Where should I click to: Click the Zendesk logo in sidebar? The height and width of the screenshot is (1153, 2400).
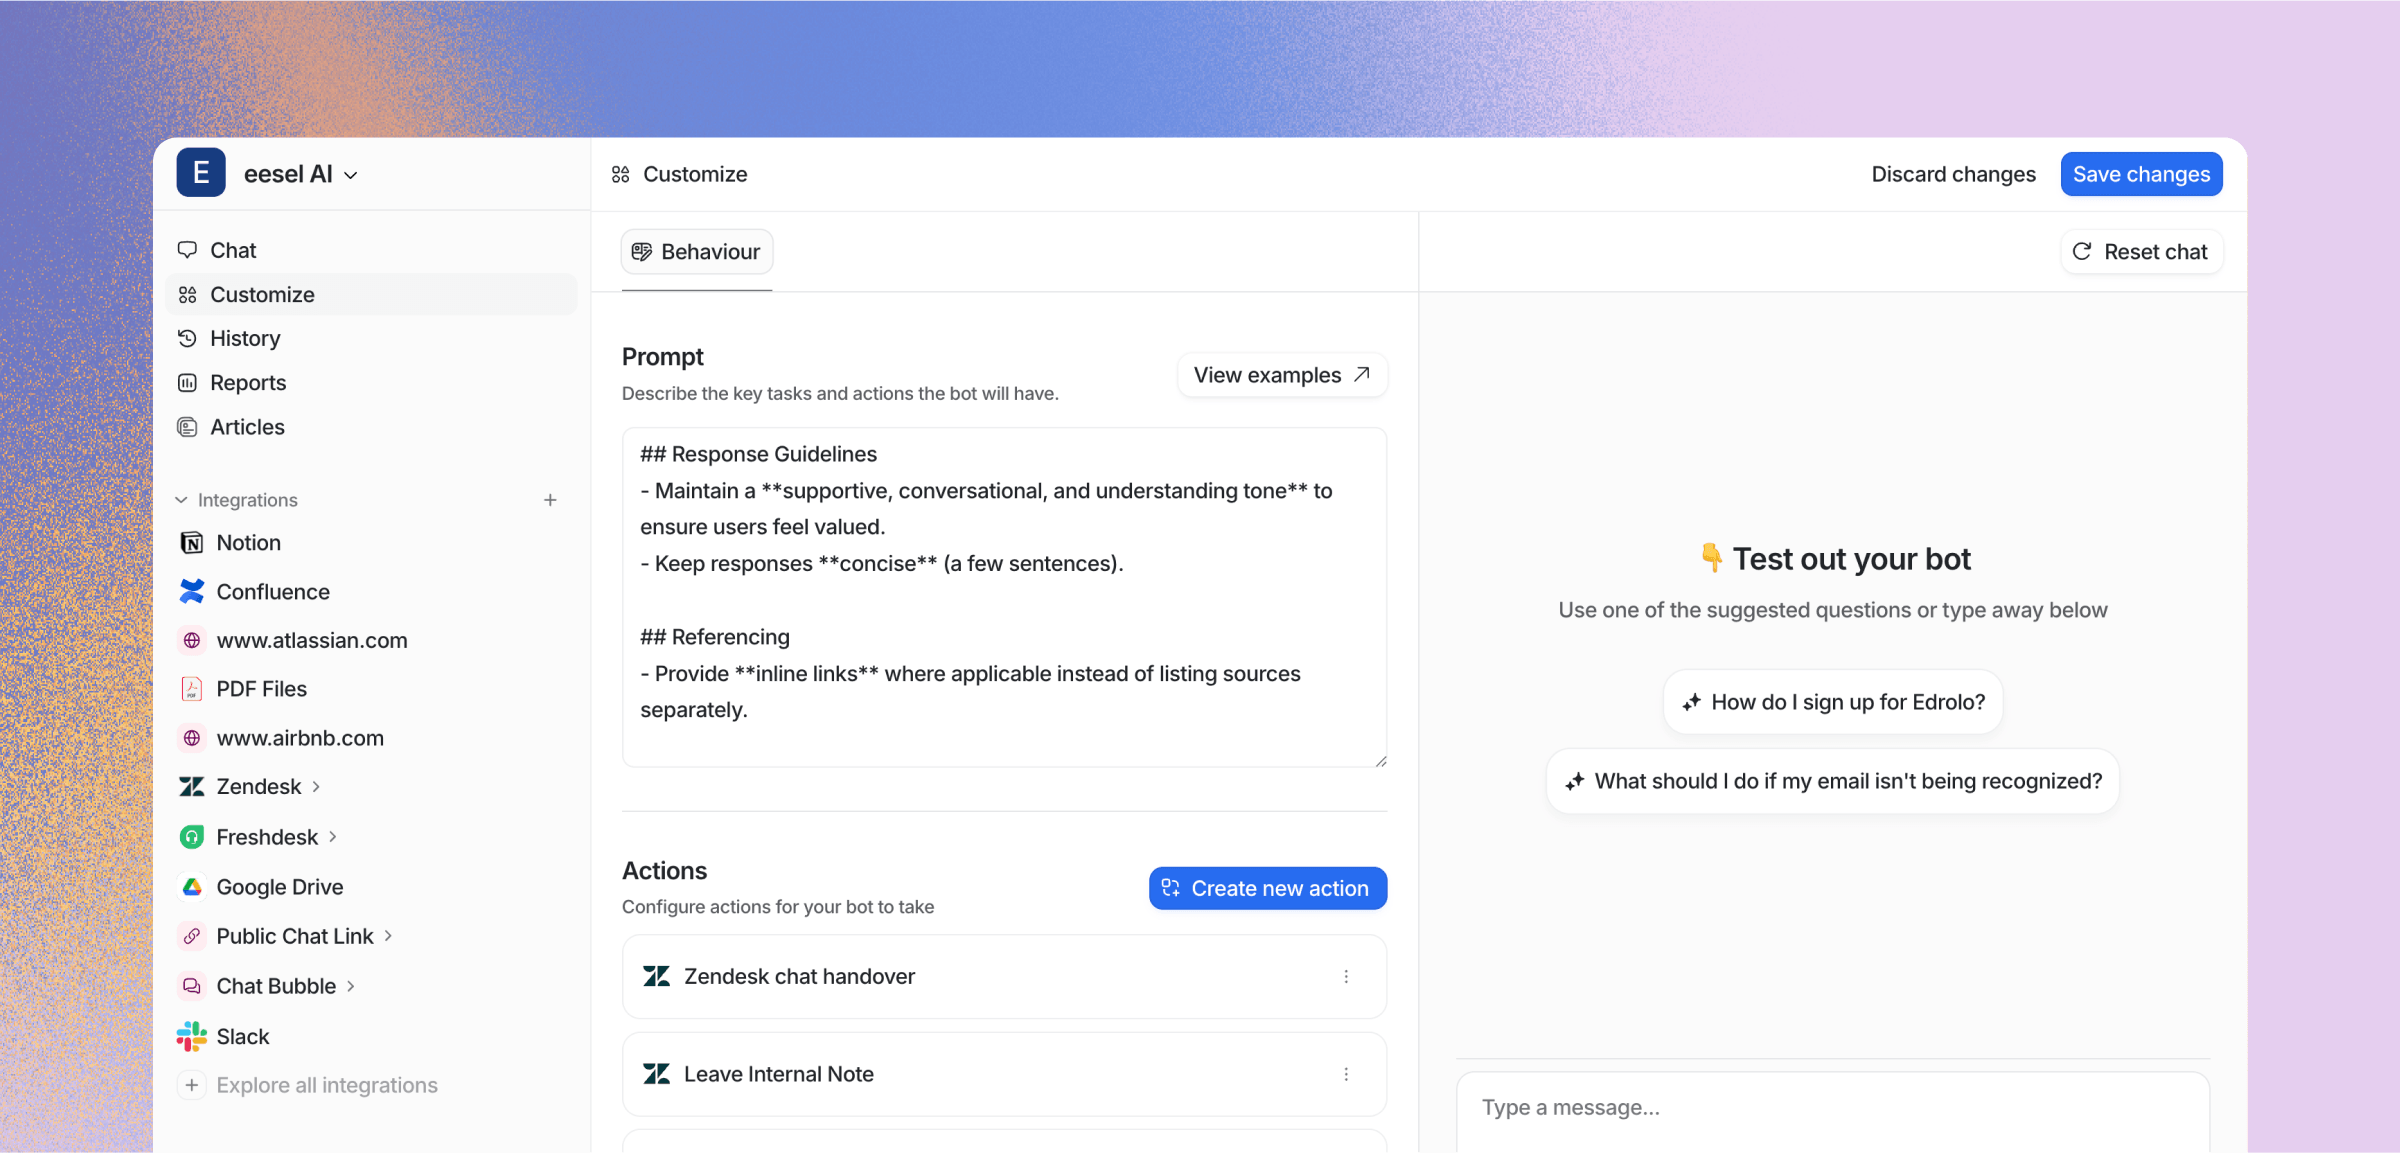coord(191,787)
